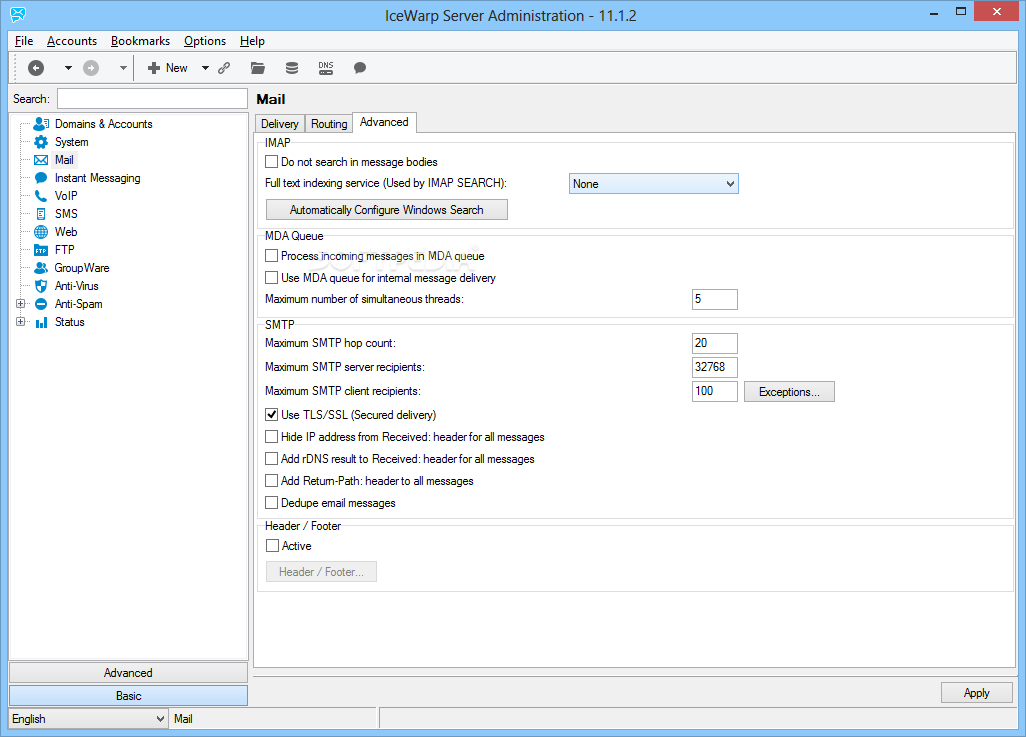Select Domains & Accounts icon in tree
This screenshot has height=737, width=1026.
41,124
